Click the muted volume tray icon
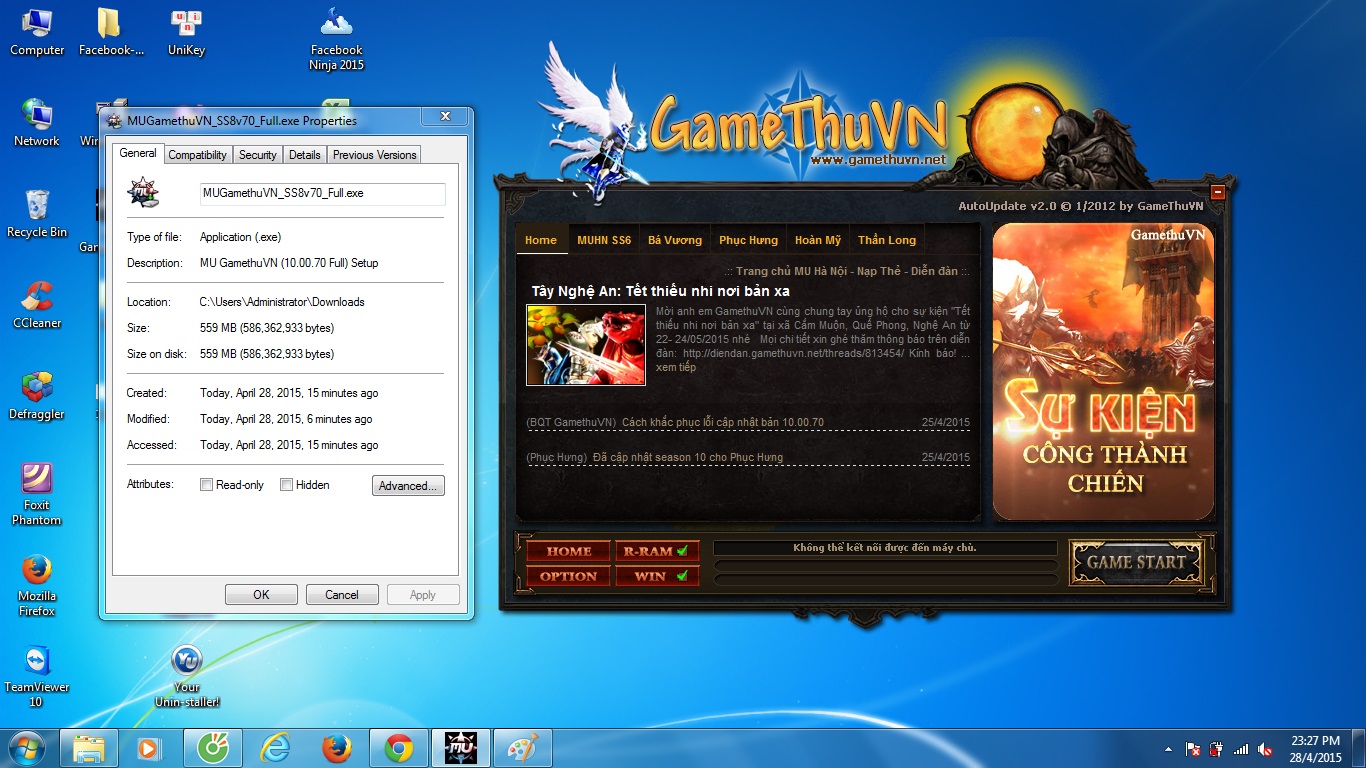1366x768 pixels. point(1265,749)
